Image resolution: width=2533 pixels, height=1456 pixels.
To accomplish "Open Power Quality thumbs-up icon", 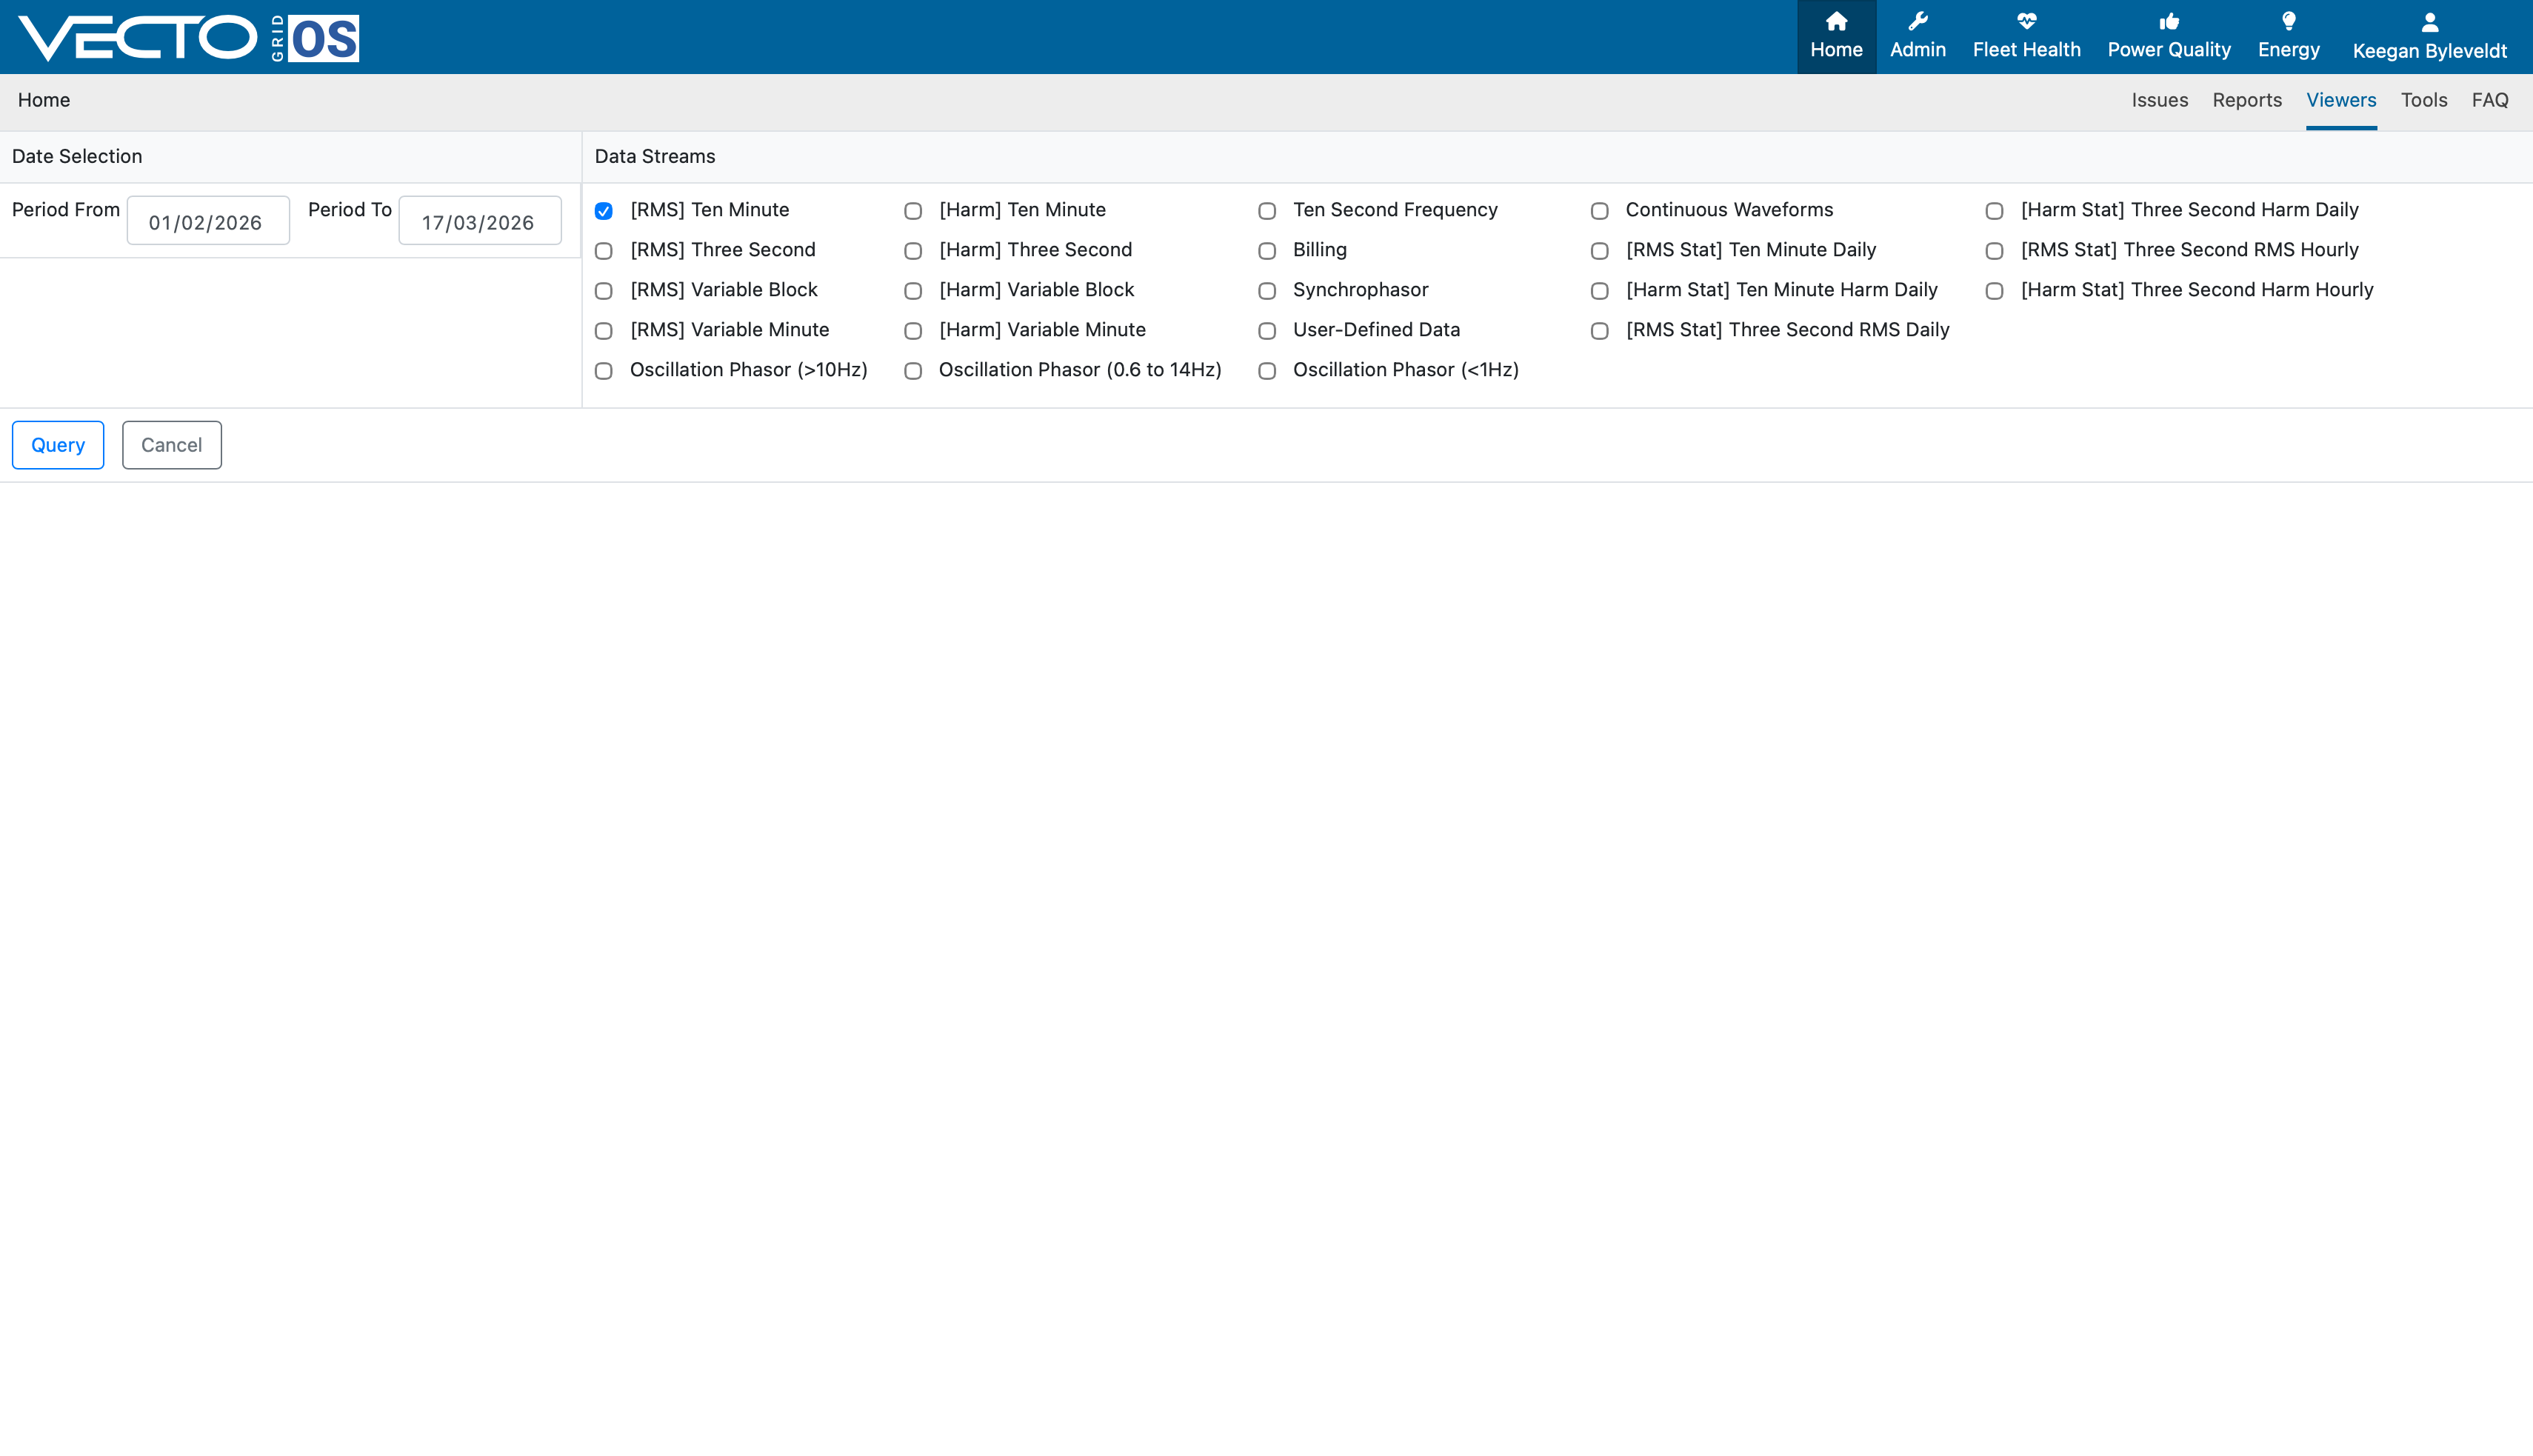I will pyautogui.click(x=2168, y=22).
